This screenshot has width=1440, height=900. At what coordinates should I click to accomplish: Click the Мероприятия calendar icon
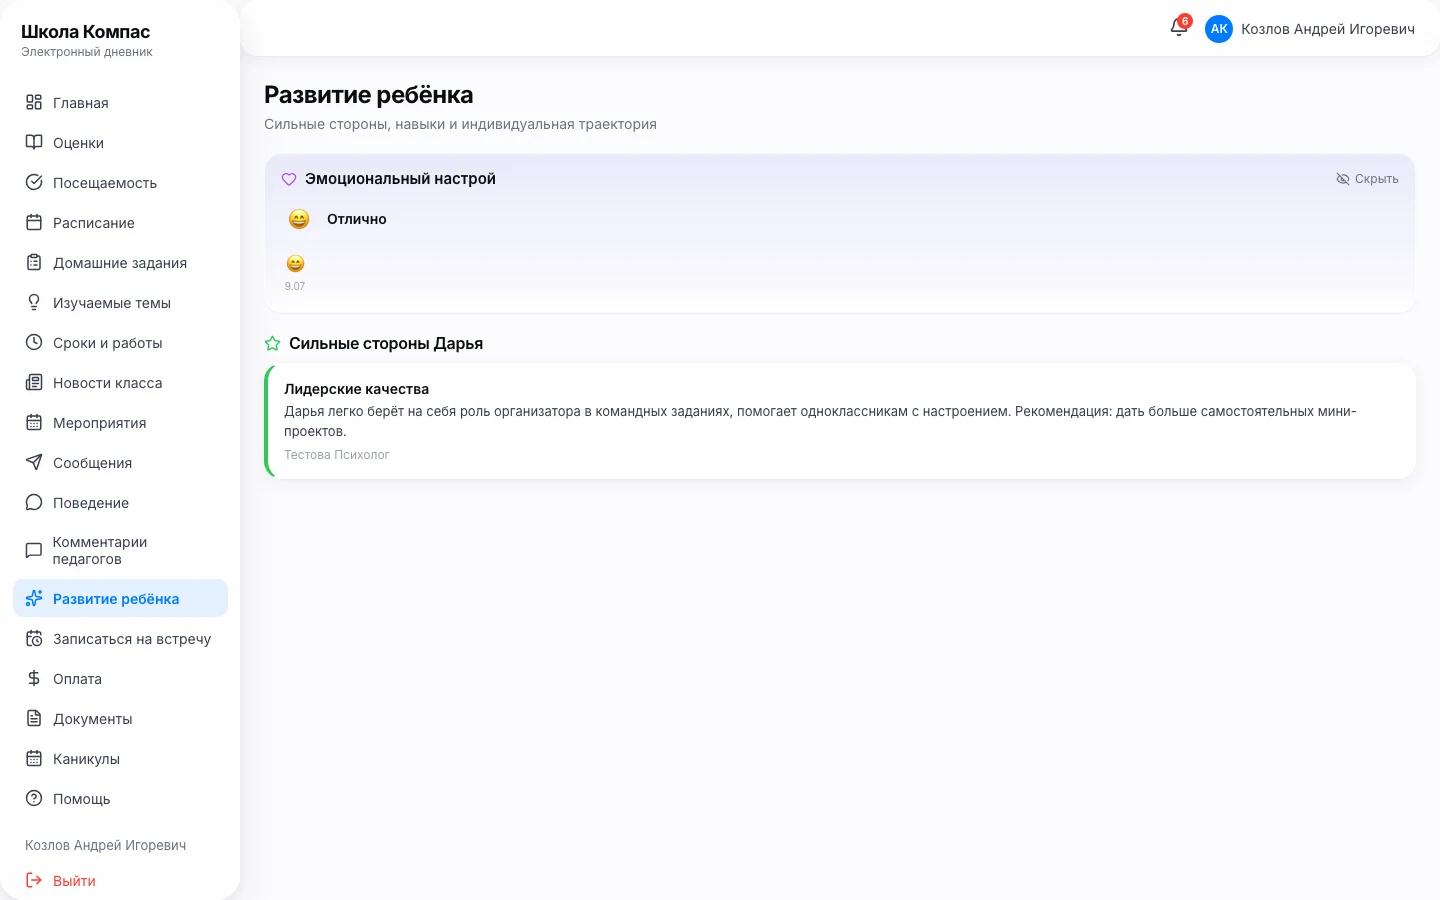click(x=34, y=422)
